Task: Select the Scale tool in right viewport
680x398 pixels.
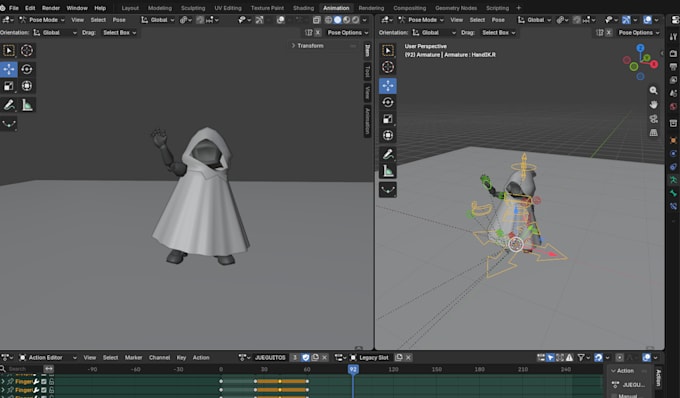Action: click(x=388, y=119)
